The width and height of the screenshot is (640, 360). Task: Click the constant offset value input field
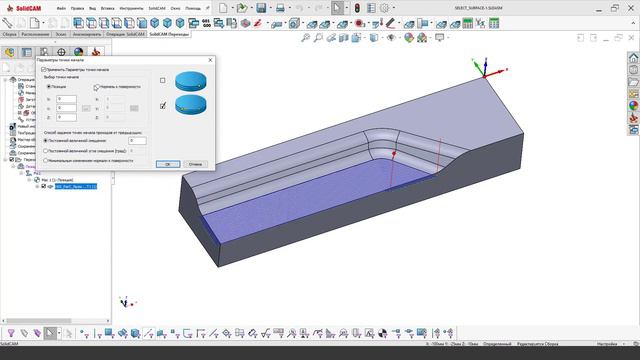click(x=137, y=140)
